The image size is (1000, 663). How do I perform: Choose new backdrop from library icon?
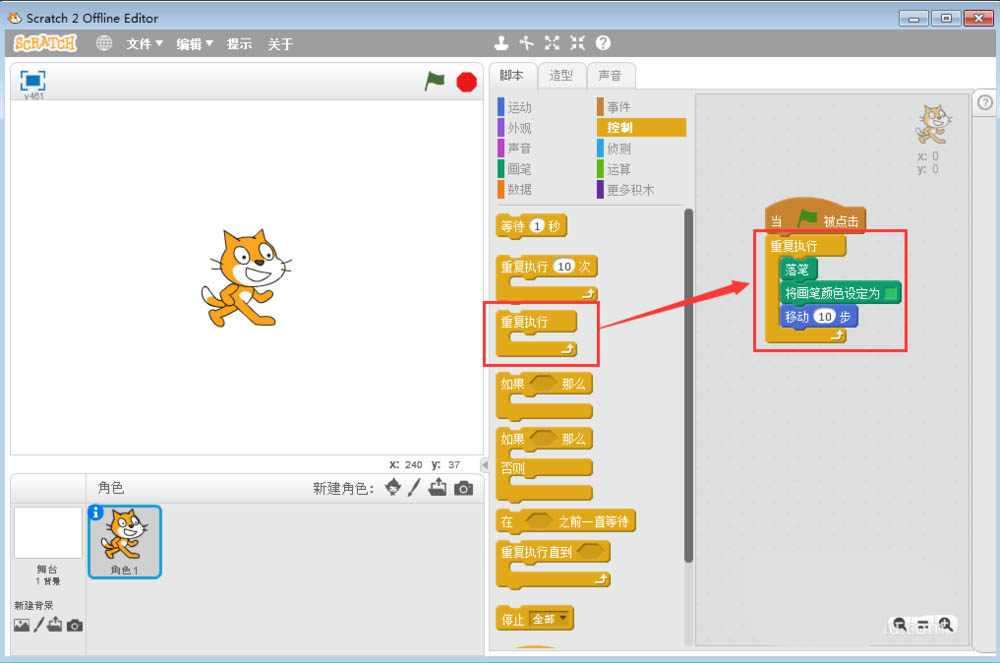click(x=22, y=625)
